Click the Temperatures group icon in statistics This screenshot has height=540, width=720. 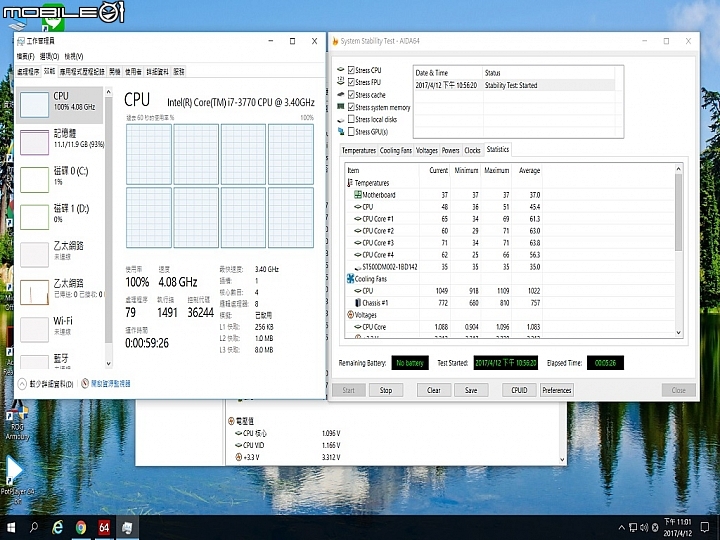coord(350,183)
